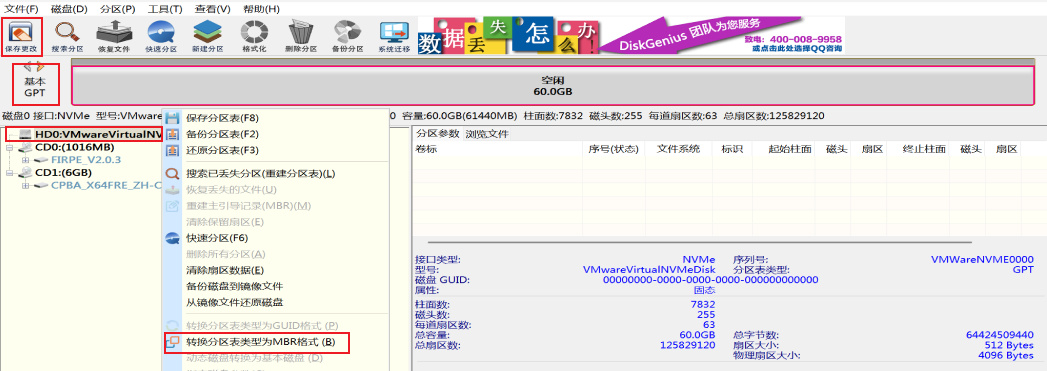The image size is (1047, 371).
Task: Open the 备份分区 toolbar tool
Action: click(347, 36)
